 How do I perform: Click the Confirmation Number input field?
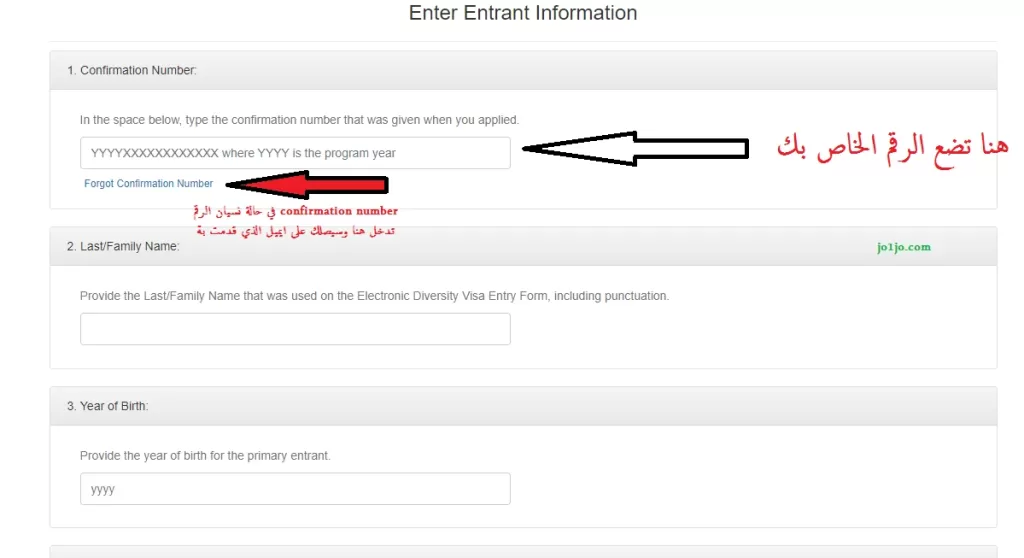coord(295,153)
